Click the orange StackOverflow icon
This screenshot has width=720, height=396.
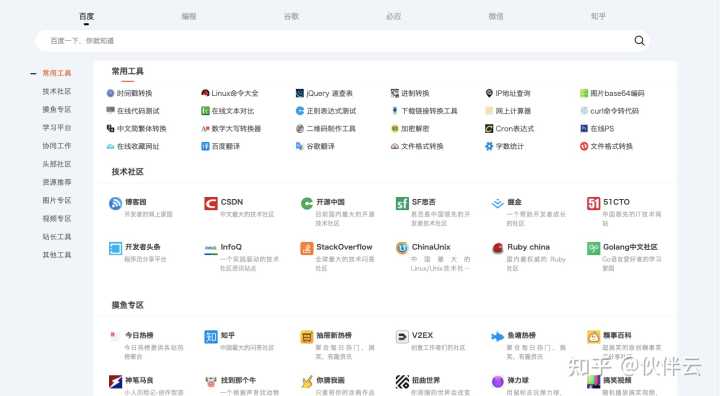point(306,248)
